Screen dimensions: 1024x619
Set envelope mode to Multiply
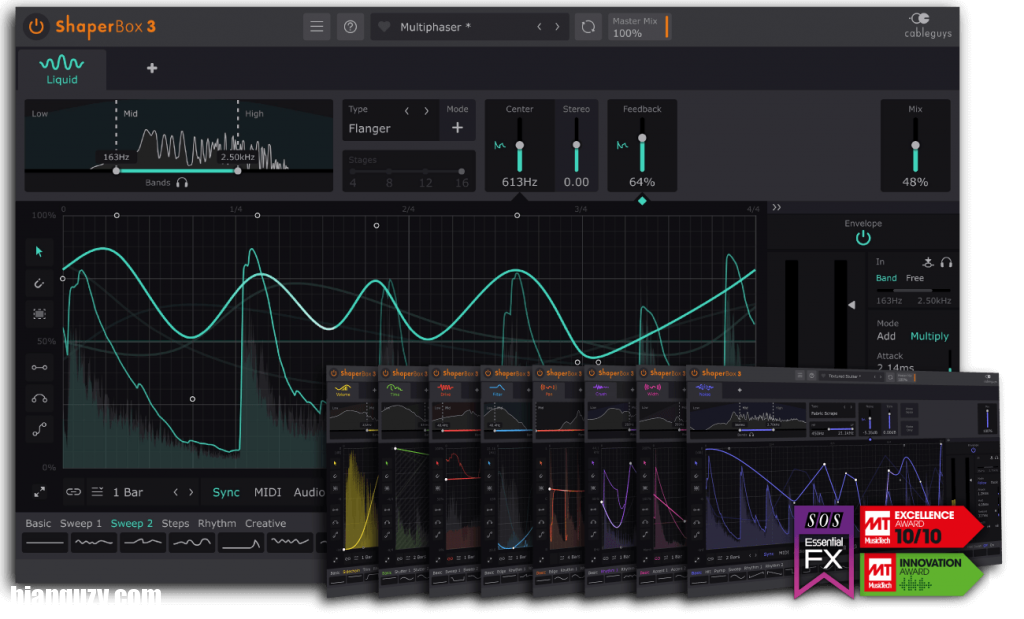click(929, 336)
